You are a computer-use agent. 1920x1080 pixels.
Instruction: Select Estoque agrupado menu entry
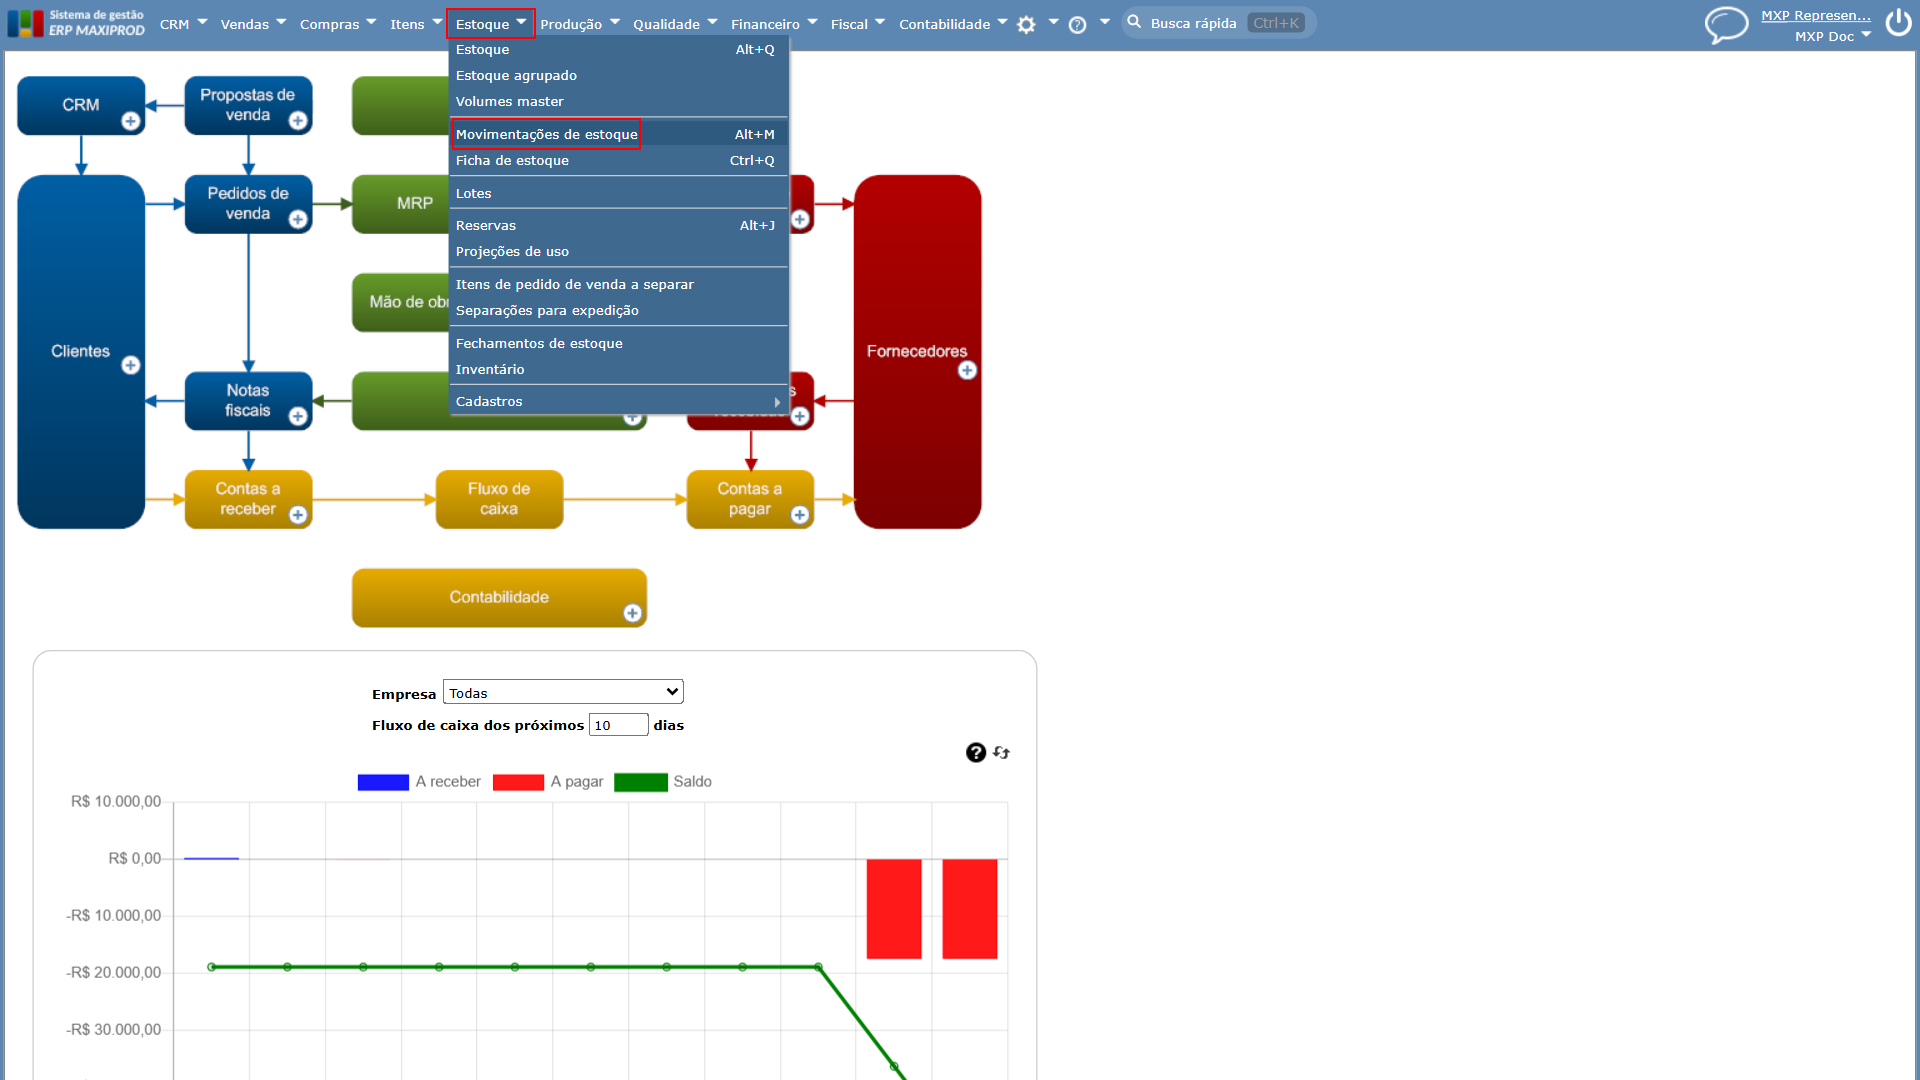click(619, 75)
